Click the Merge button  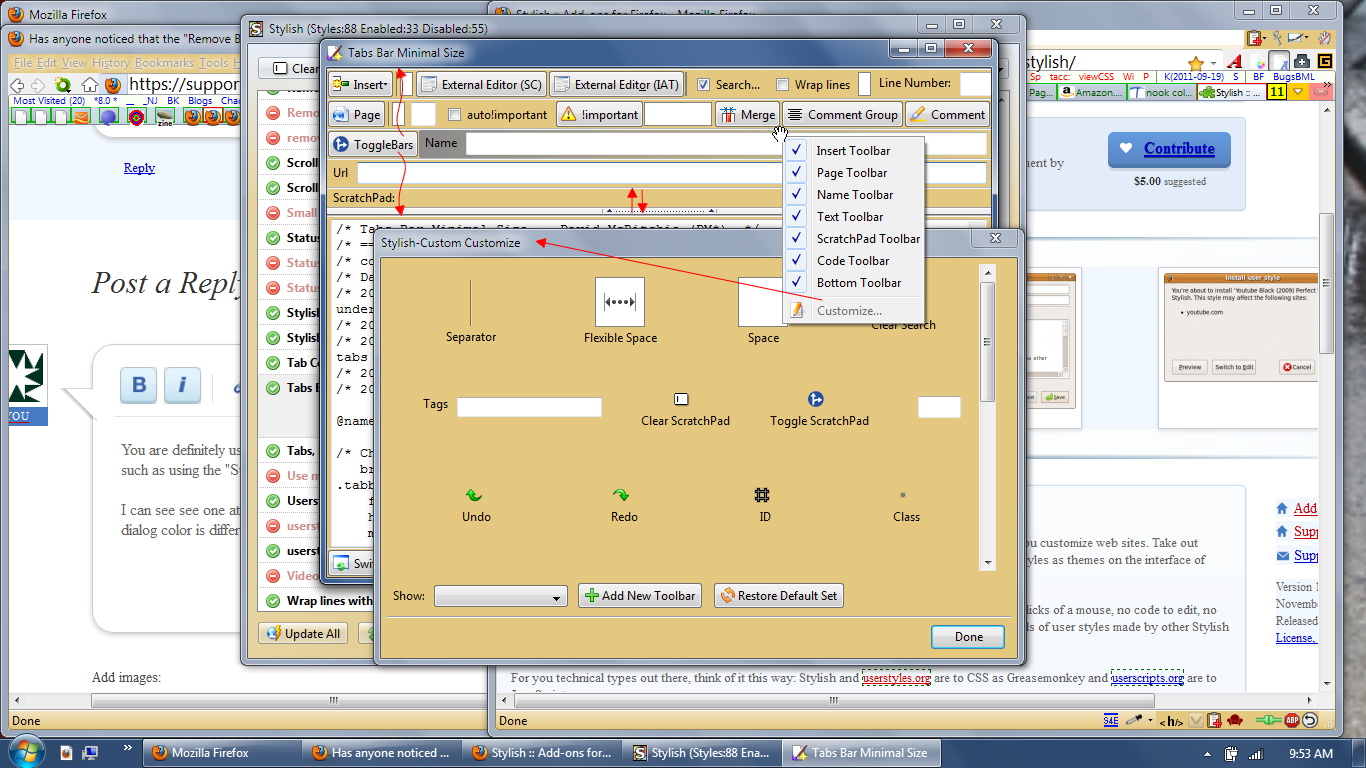tap(747, 115)
